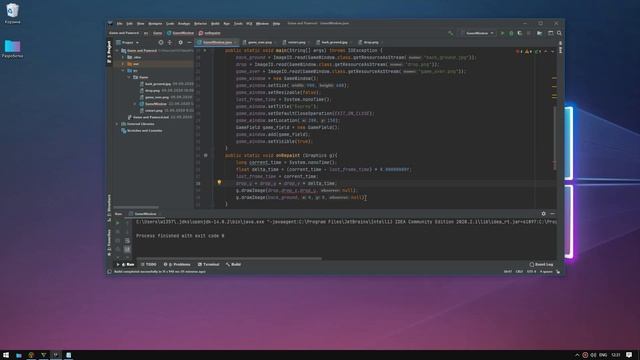Toggle the Project tool window side tab

pyautogui.click(x=109, y=51)
